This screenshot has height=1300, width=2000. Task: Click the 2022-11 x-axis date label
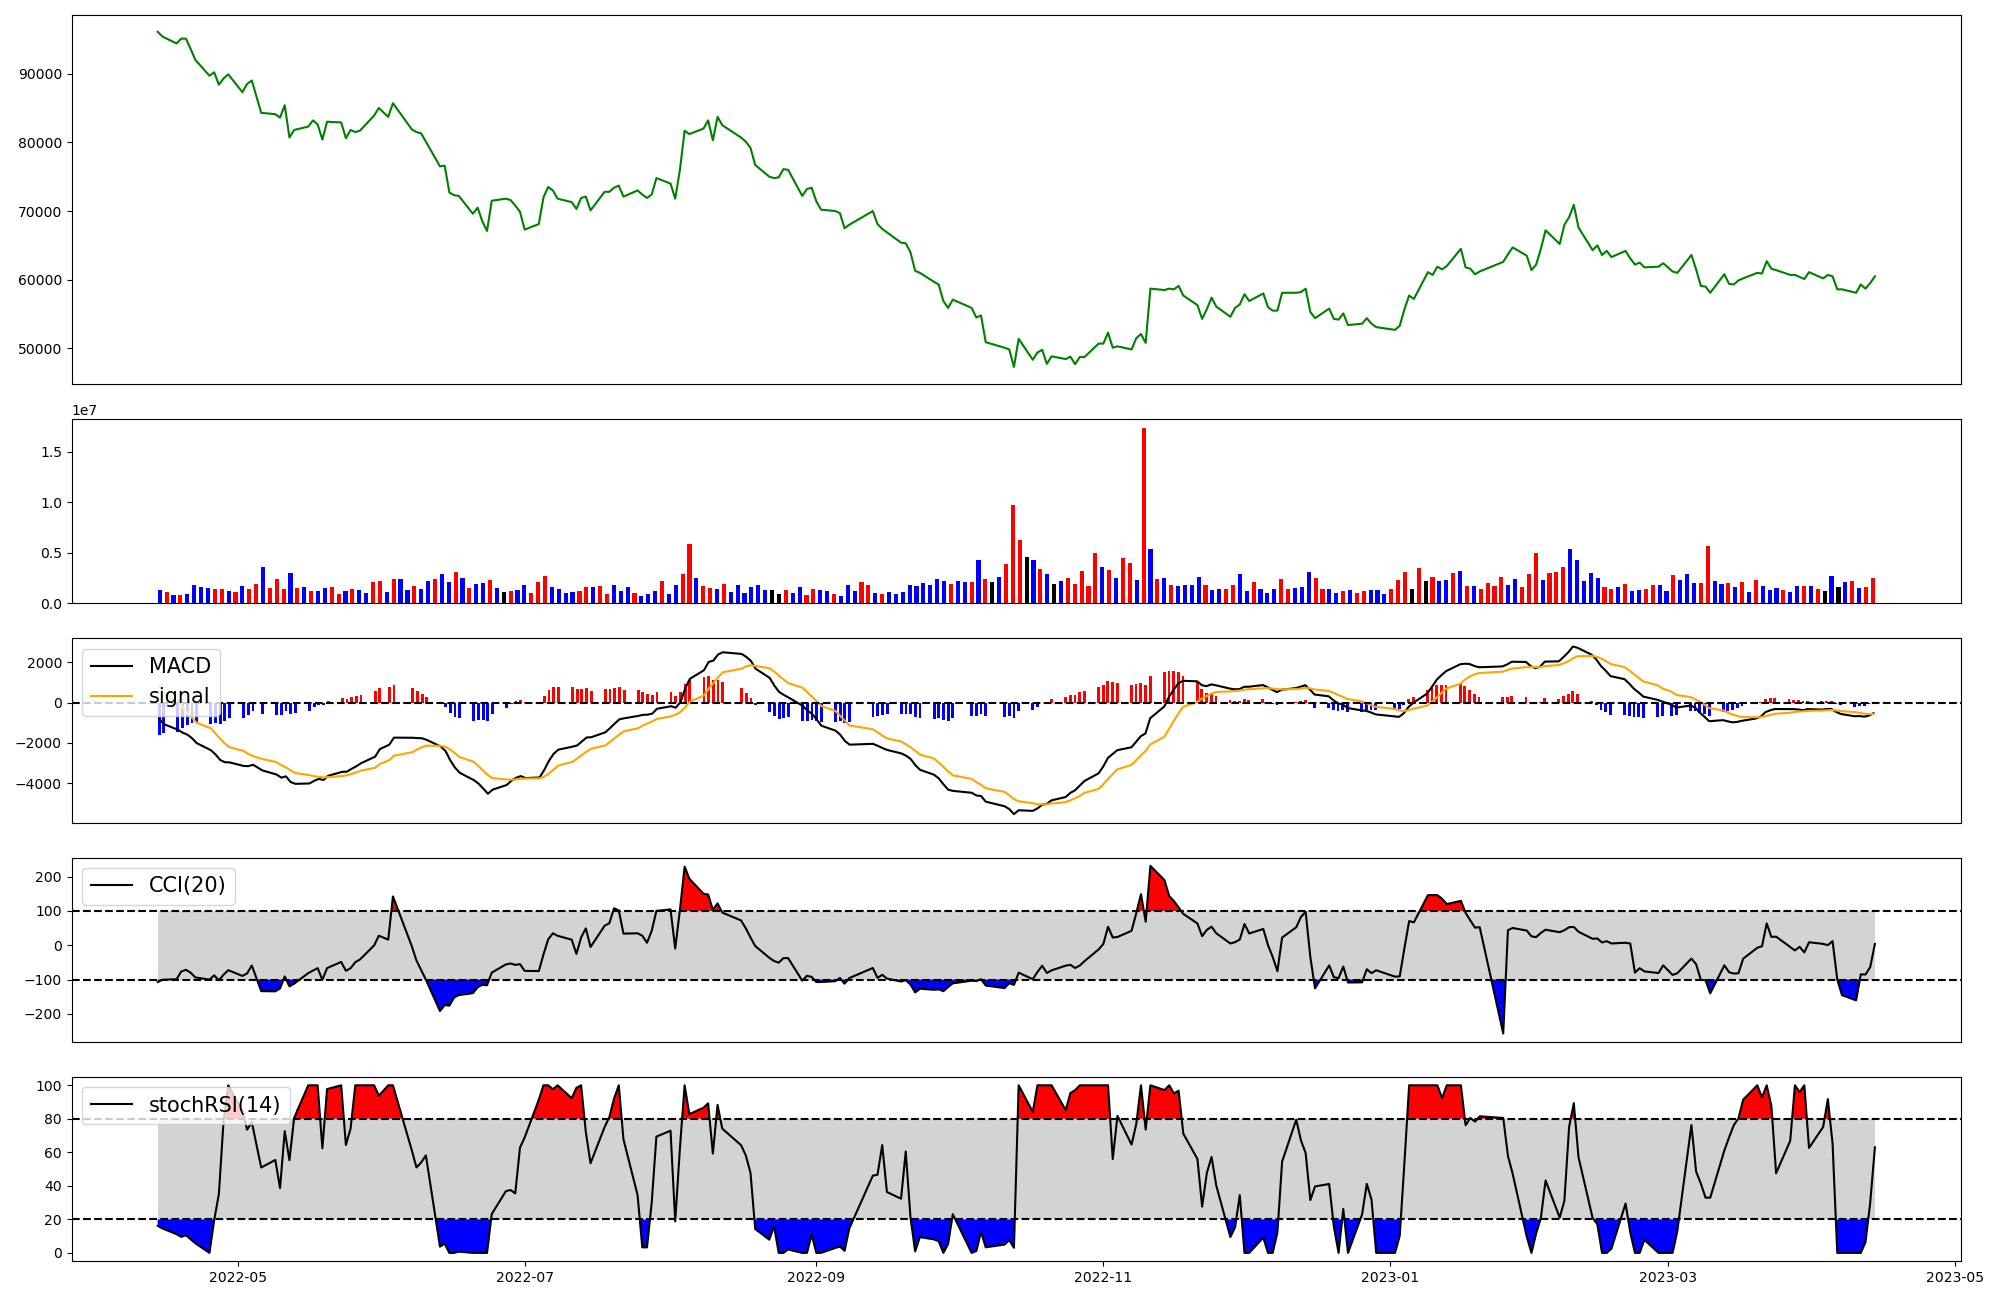click(1102, 1277)
